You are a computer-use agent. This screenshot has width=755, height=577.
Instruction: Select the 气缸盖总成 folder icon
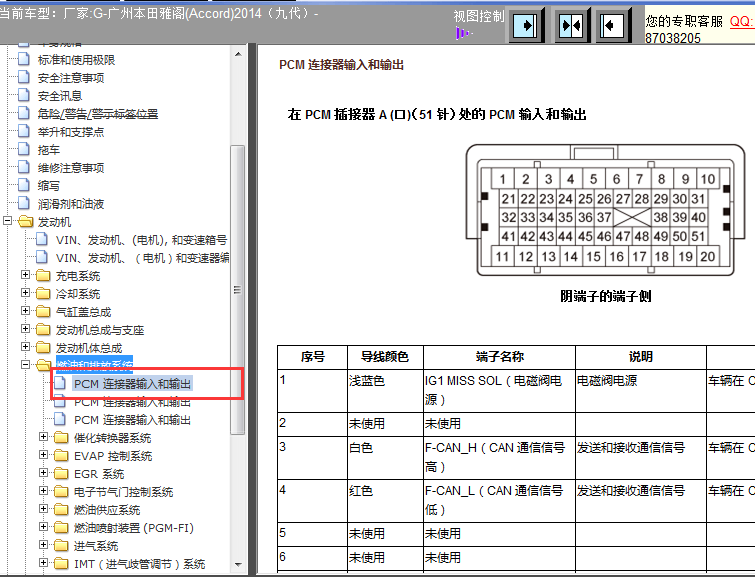point(43,312)
